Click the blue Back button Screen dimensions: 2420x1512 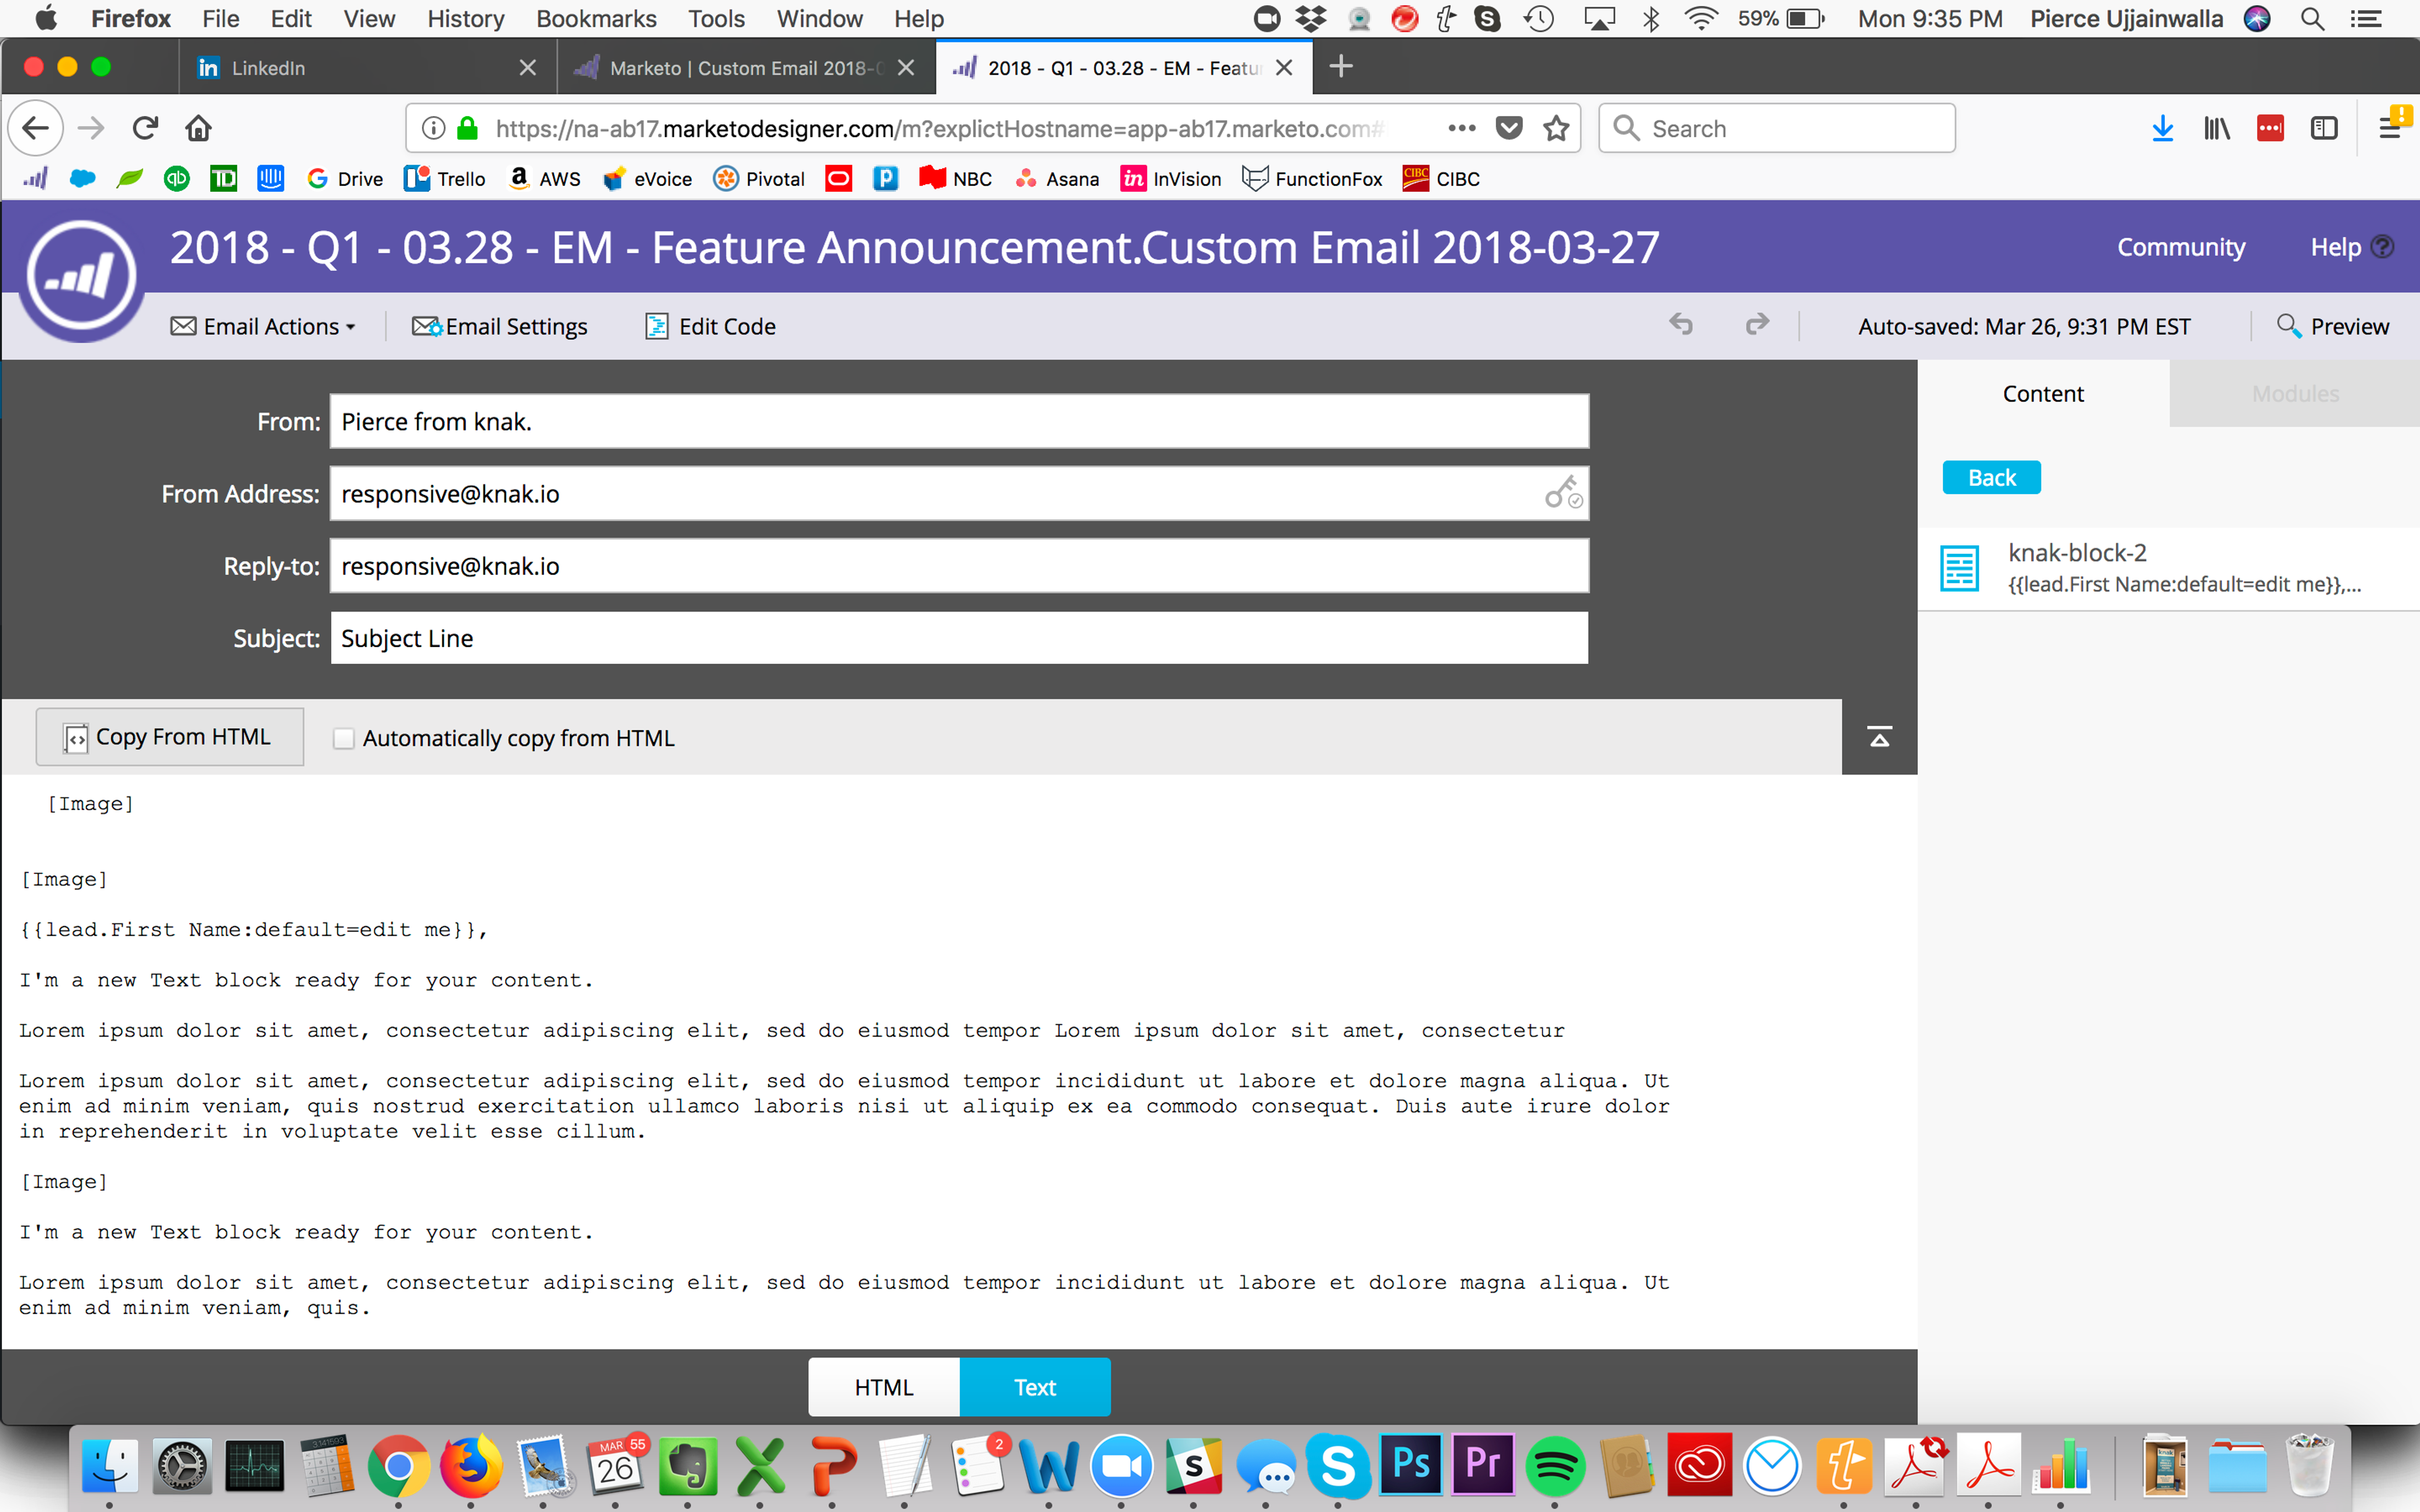pyautogui.click(x=1991, y=478)
